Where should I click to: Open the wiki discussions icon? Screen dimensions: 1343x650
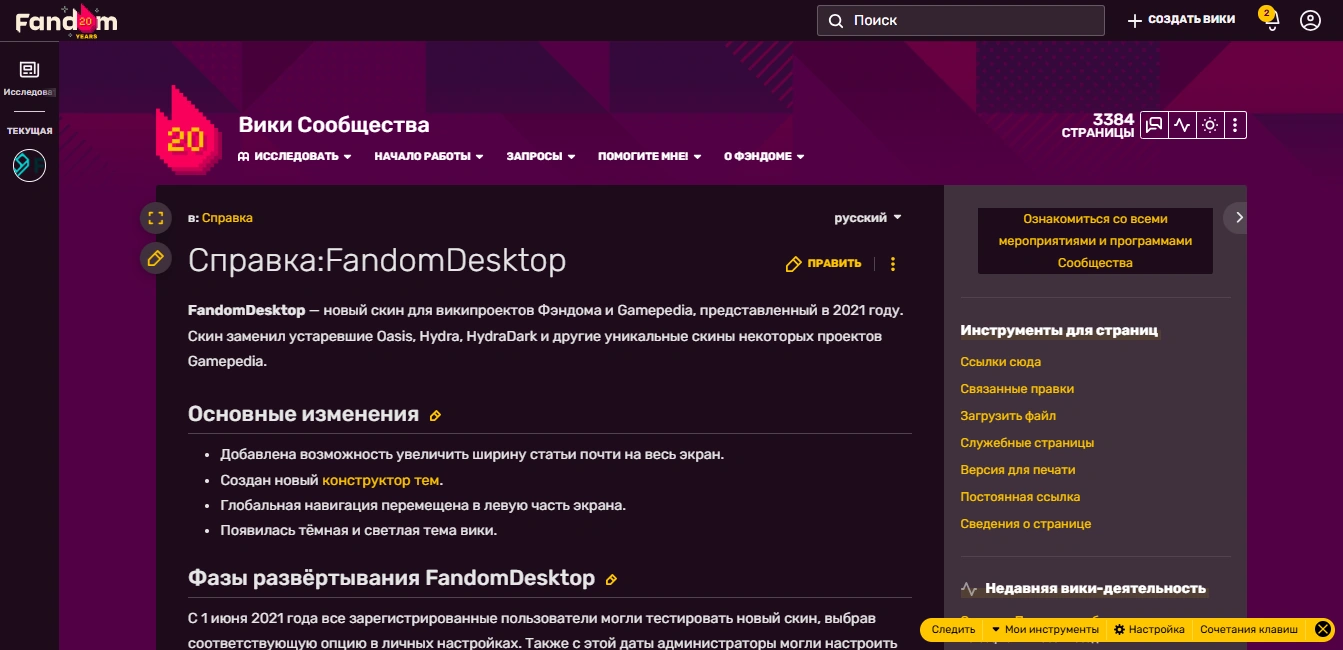pyautogui.click(x=1155, y=125)
